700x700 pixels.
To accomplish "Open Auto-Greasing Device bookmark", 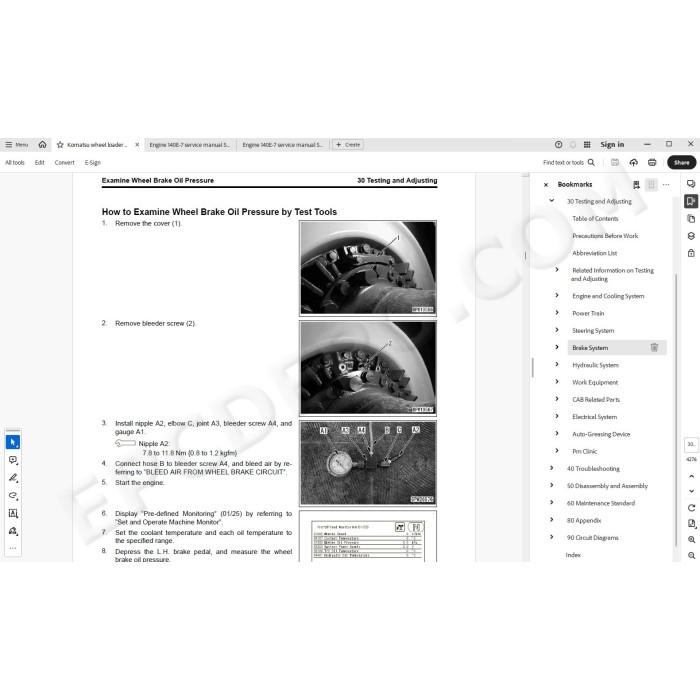I will click(x=601, y=434).
